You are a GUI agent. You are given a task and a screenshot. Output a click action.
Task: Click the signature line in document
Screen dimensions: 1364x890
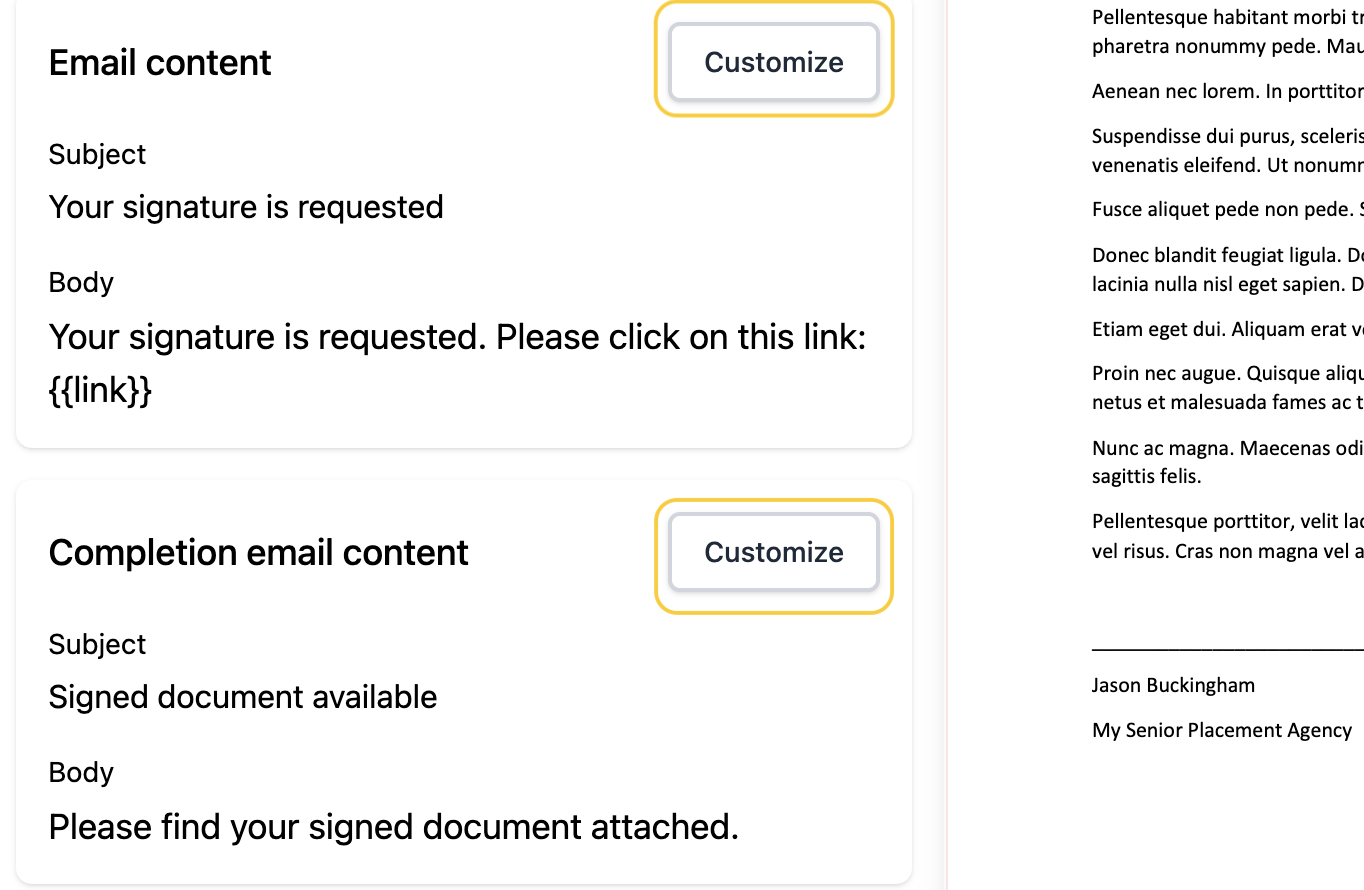(x=1228, y=648)
